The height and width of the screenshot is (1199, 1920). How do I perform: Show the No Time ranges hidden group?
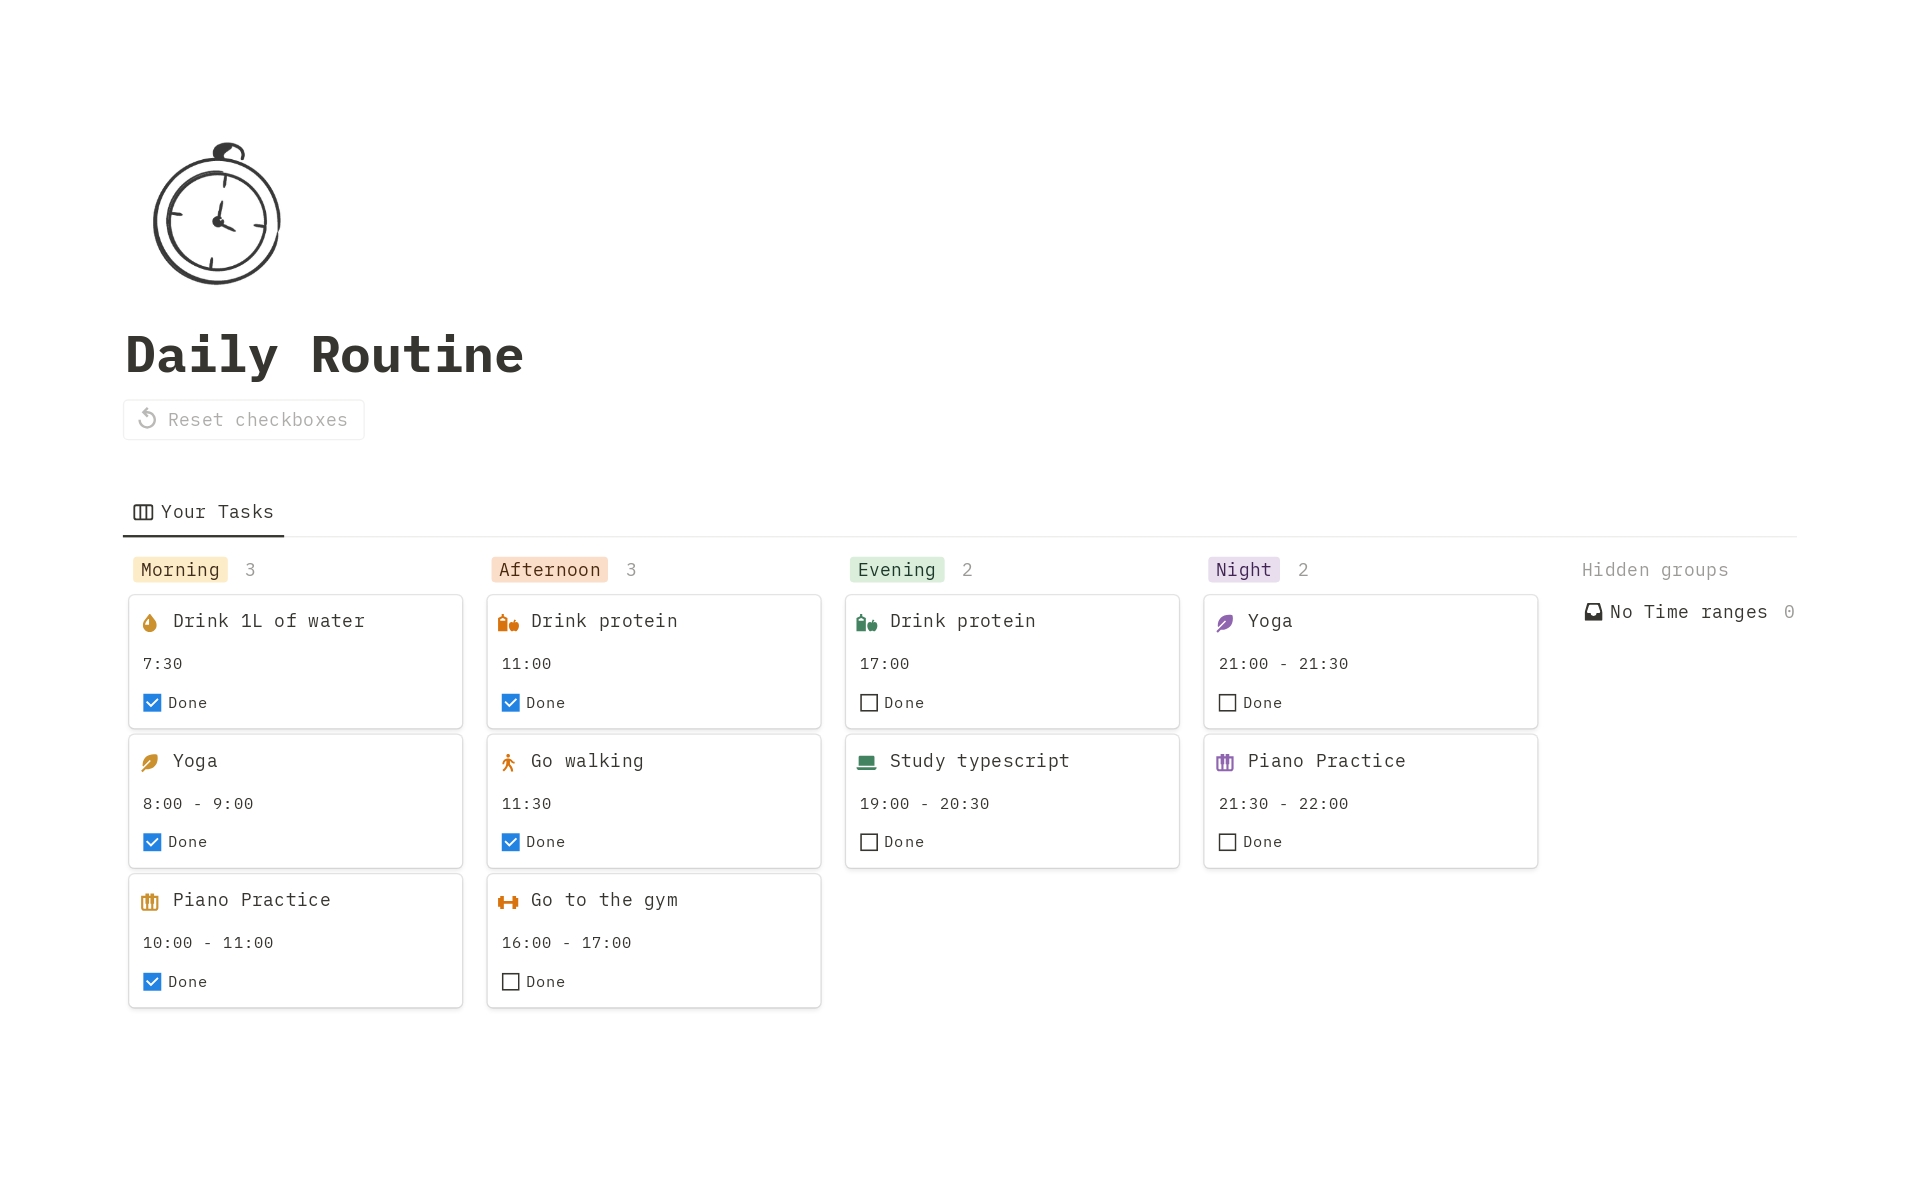[x=1688, y=612]
